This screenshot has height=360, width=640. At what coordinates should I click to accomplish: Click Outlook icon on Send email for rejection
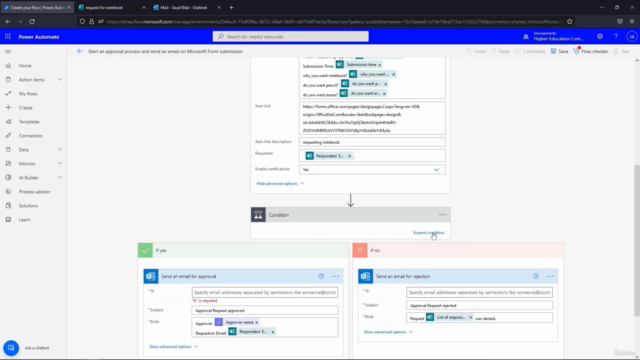[366, 276]
